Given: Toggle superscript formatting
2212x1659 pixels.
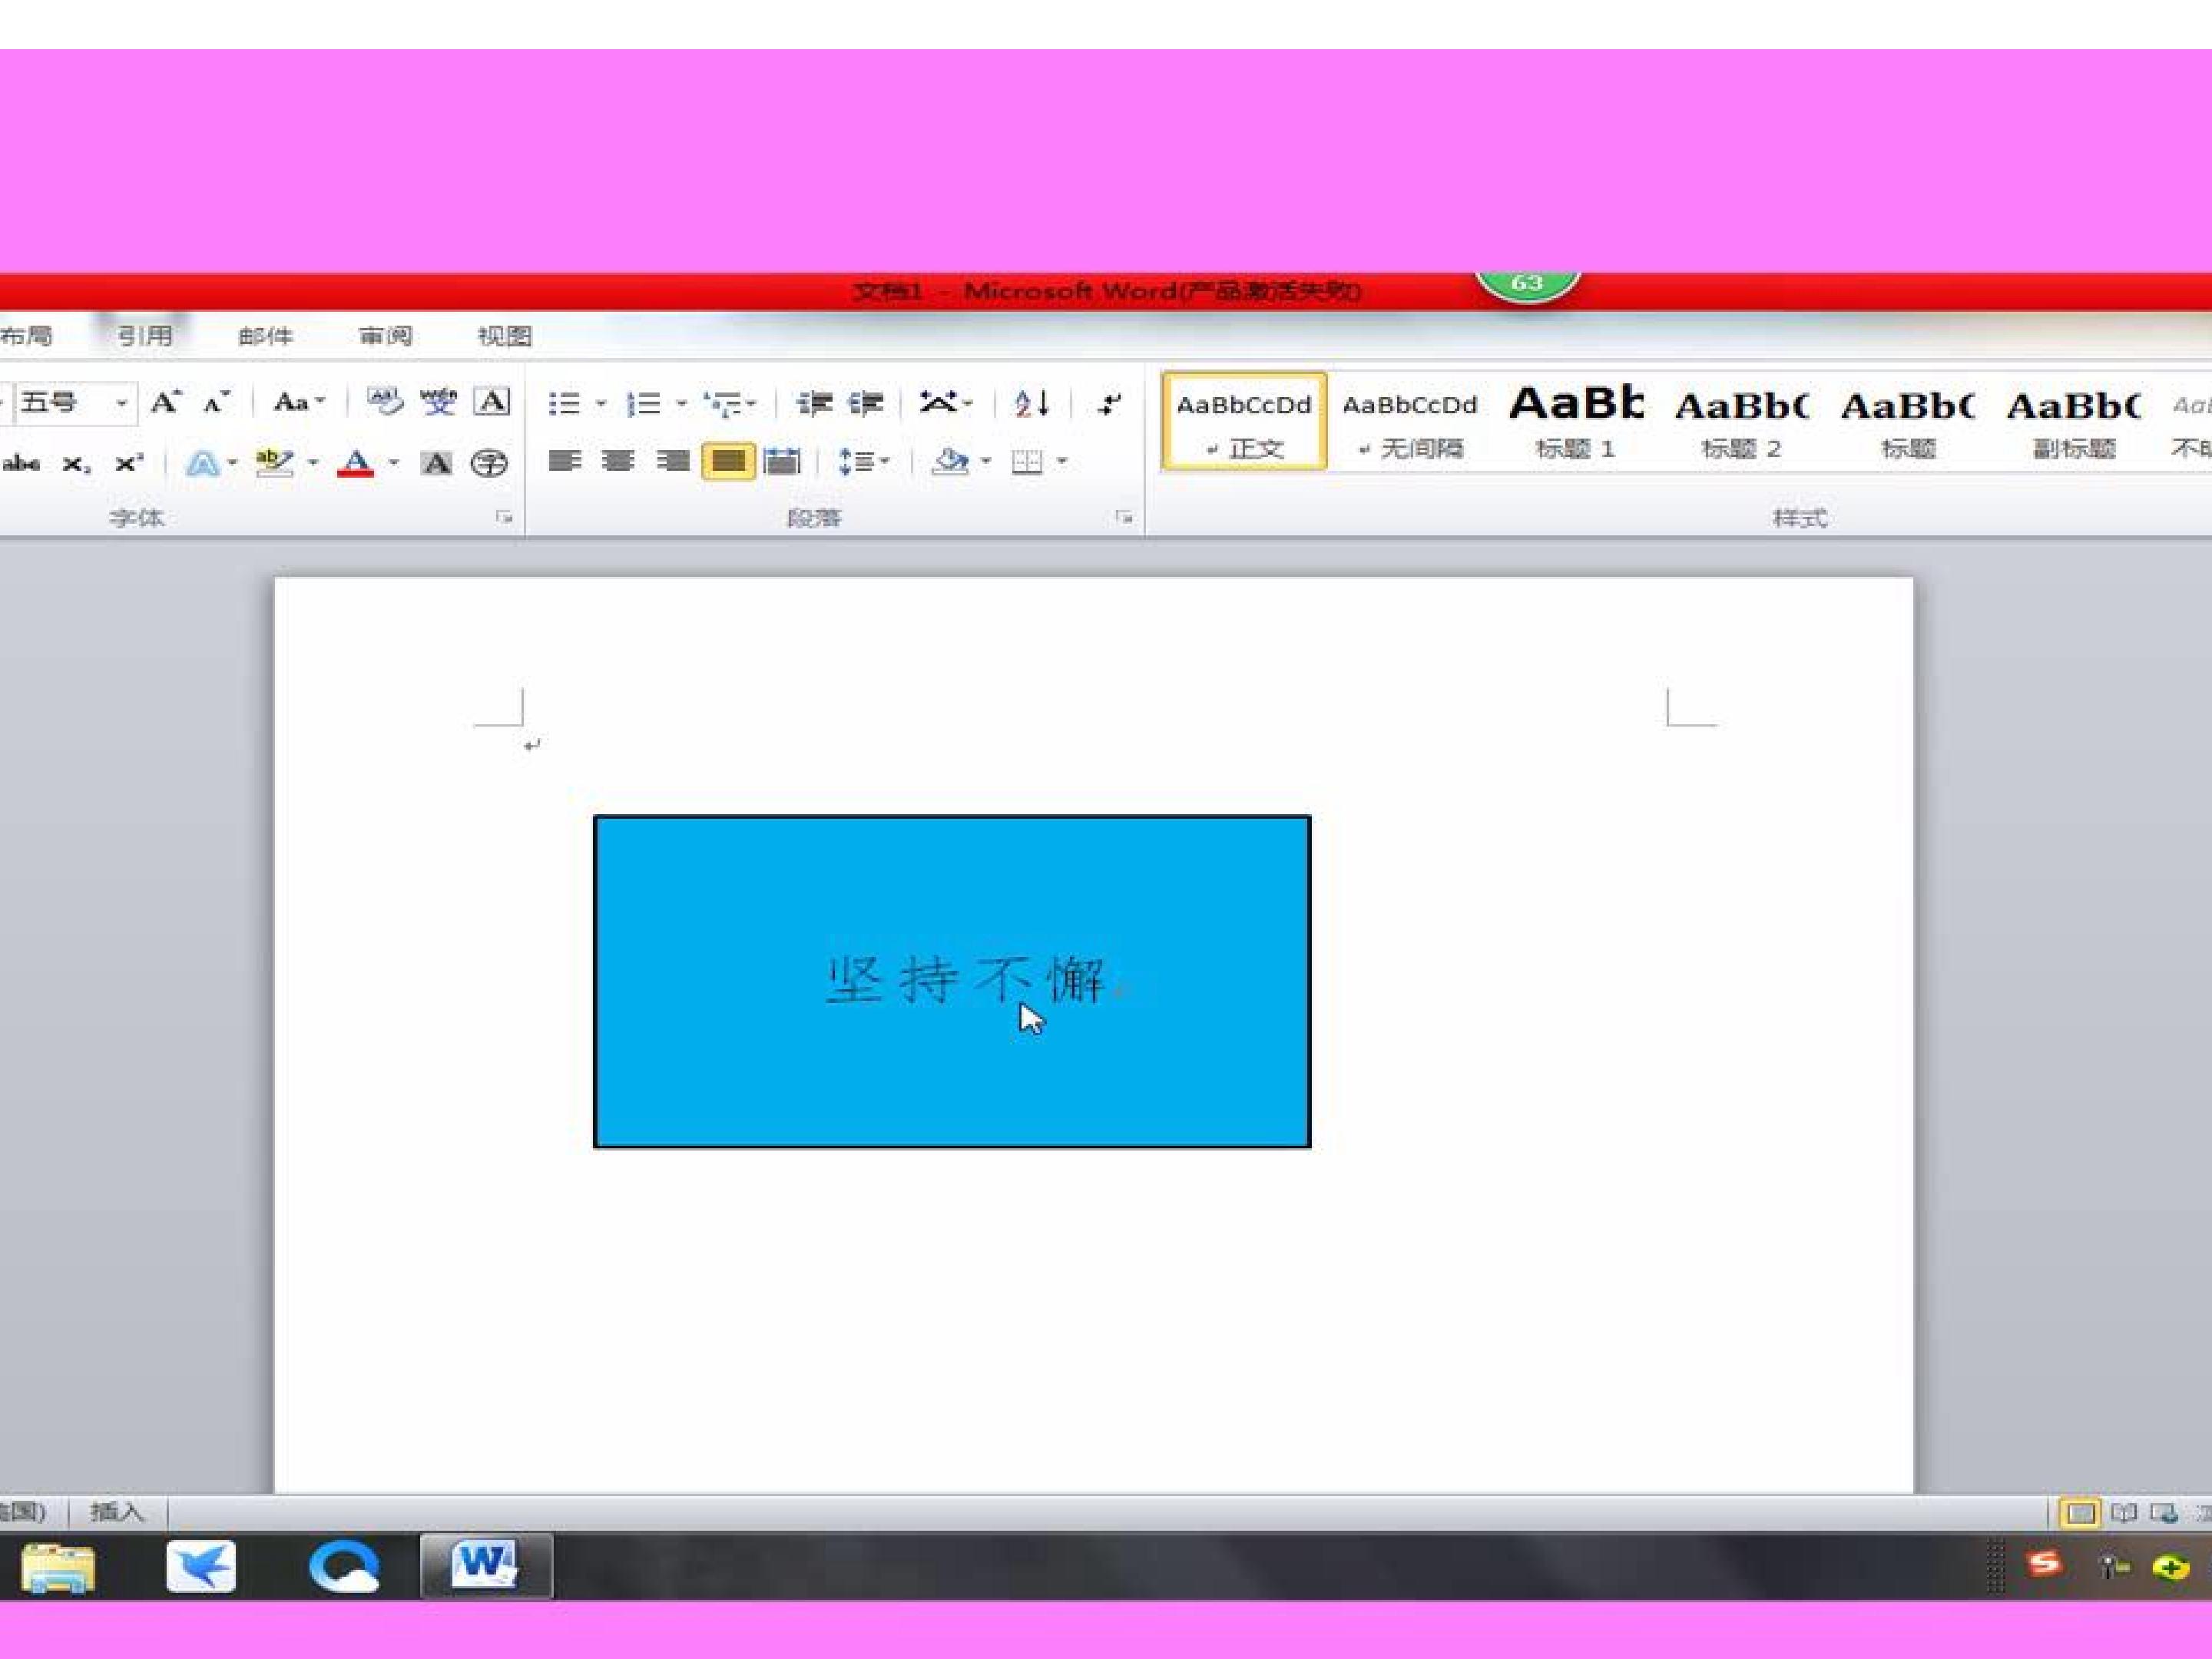Looking at the screenshot, I should (x=129, y=463).
